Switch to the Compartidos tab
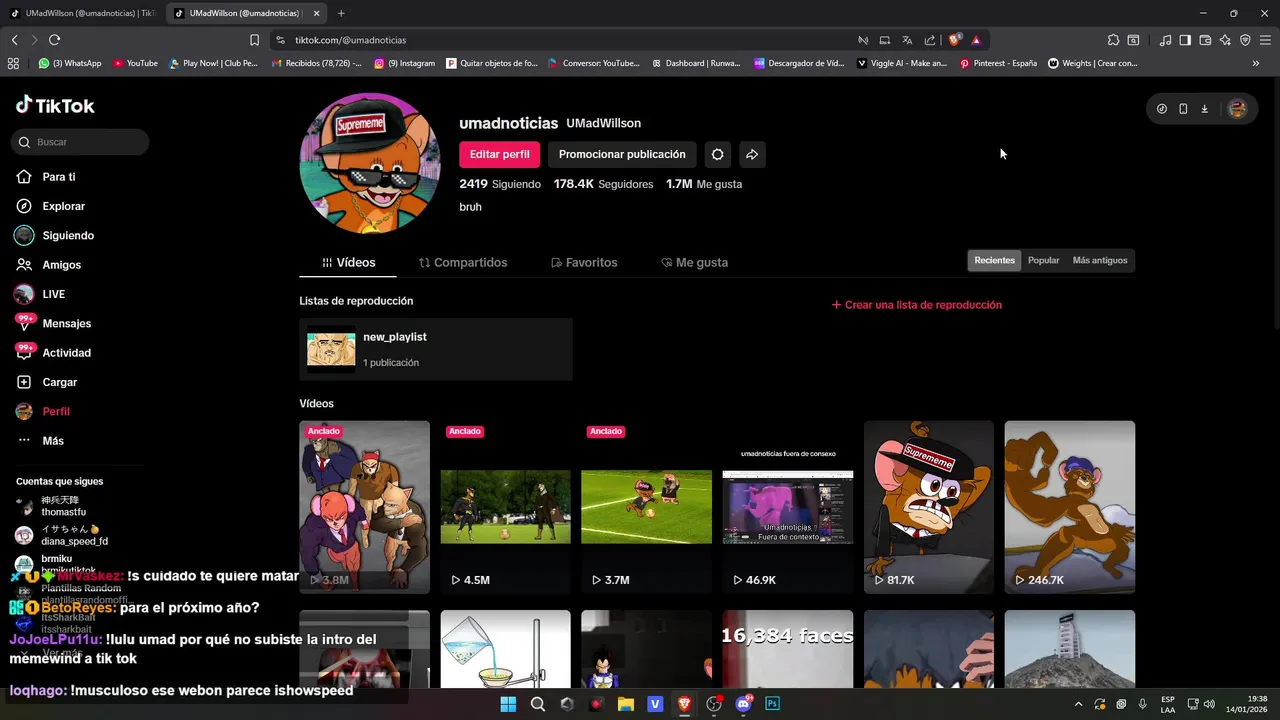Screen dimensions: 1280x720 463,262
